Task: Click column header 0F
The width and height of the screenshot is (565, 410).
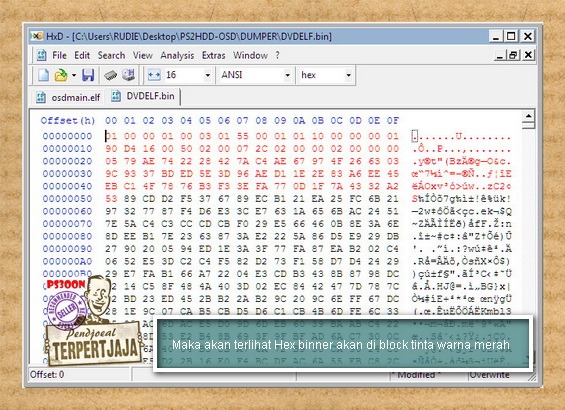Action: point(393,121)
